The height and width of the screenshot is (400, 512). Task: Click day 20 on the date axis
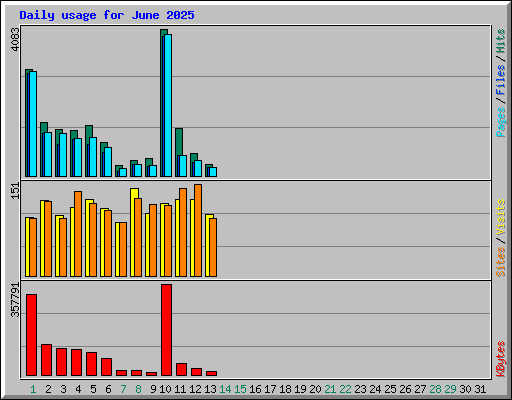[315, 389]
